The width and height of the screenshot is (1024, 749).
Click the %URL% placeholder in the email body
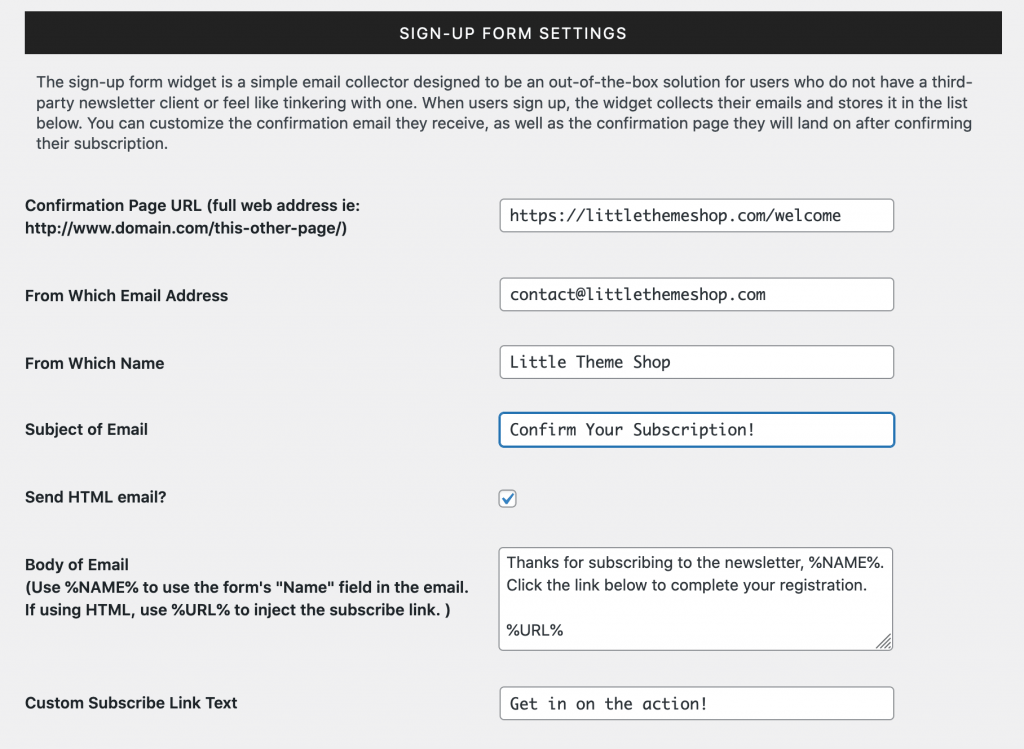point(534,630)
